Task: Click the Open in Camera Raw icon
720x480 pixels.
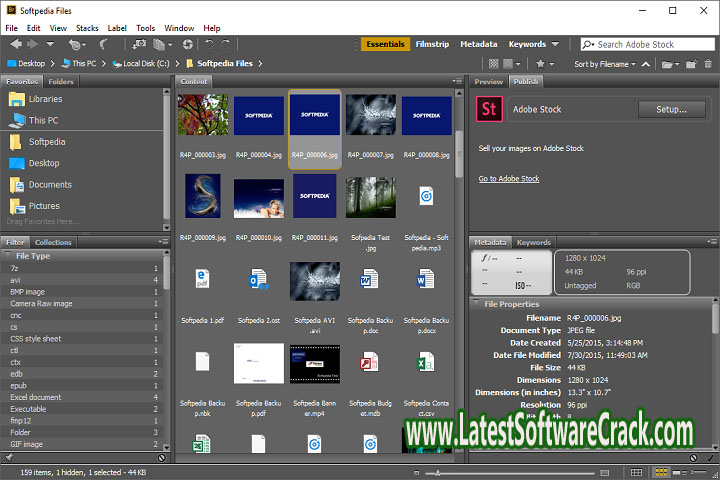Action: point(188,45)
